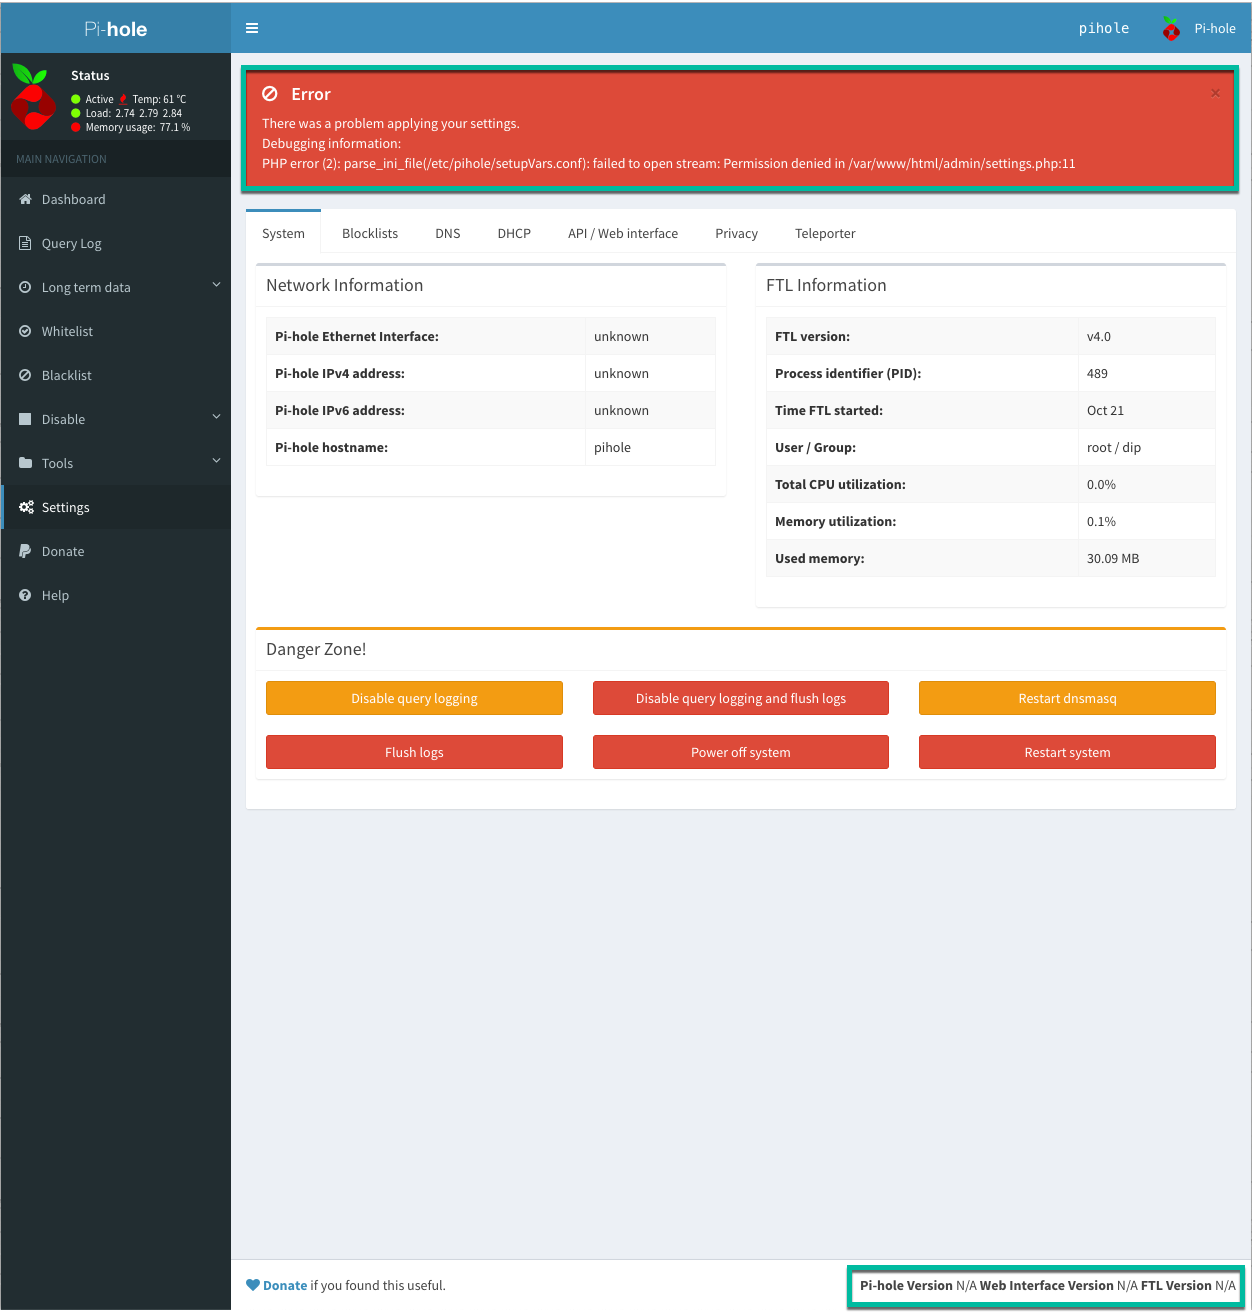The height and width of the screenshot is (1314, 1252).
Task: Click the temperature flame icon in Status
Action: click(123, 99)
